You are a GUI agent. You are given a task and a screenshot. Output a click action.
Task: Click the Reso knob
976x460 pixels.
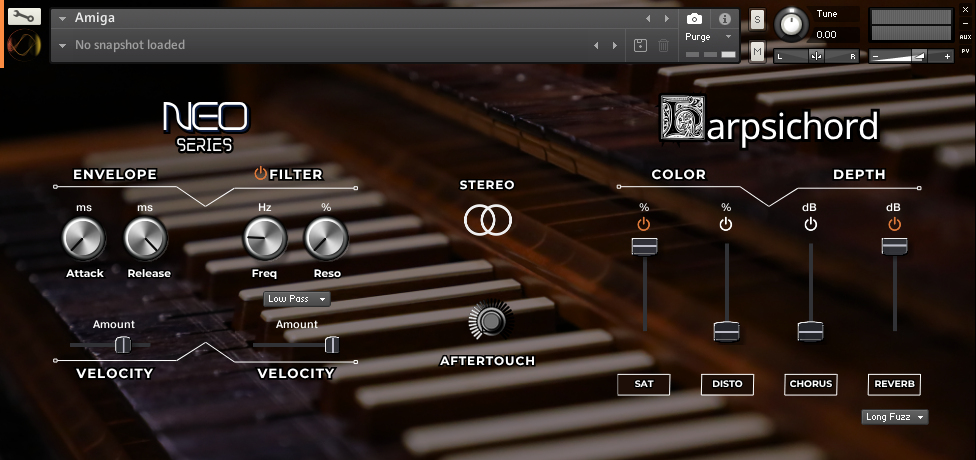click(326, 238)
